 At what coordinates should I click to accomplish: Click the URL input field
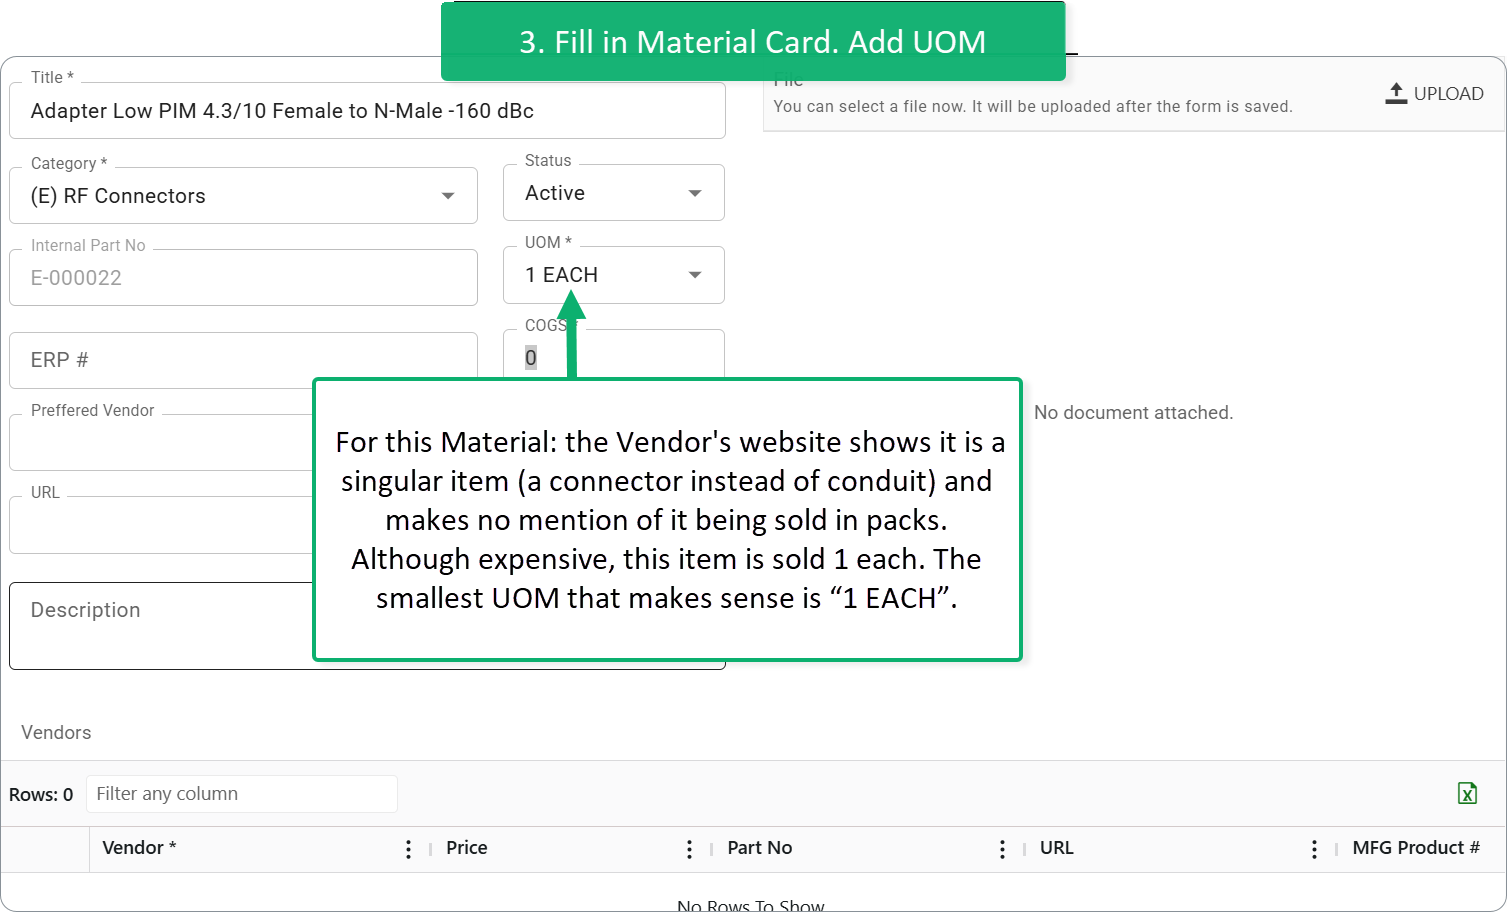(x=161, y=524)
